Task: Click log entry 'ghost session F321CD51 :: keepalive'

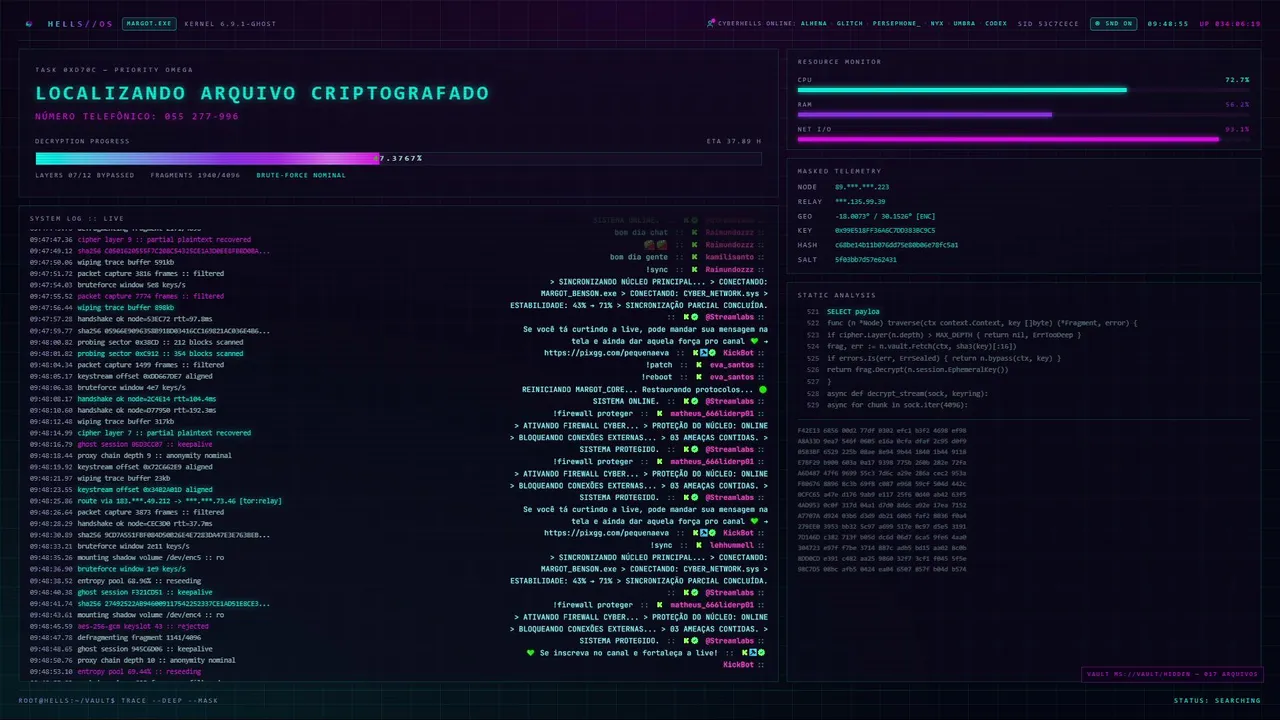Action: 145,592
